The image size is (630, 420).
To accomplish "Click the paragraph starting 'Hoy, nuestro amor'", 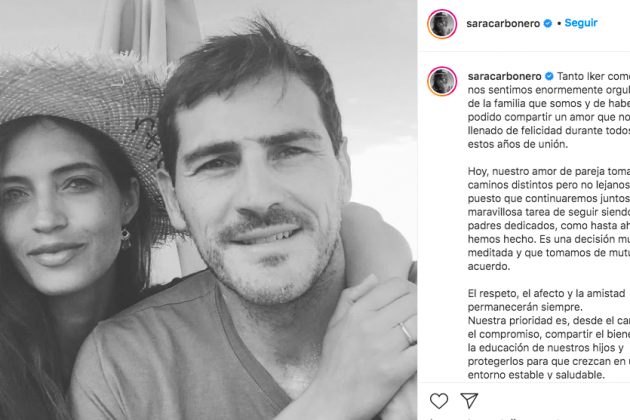I will click(x=549, y=219).
